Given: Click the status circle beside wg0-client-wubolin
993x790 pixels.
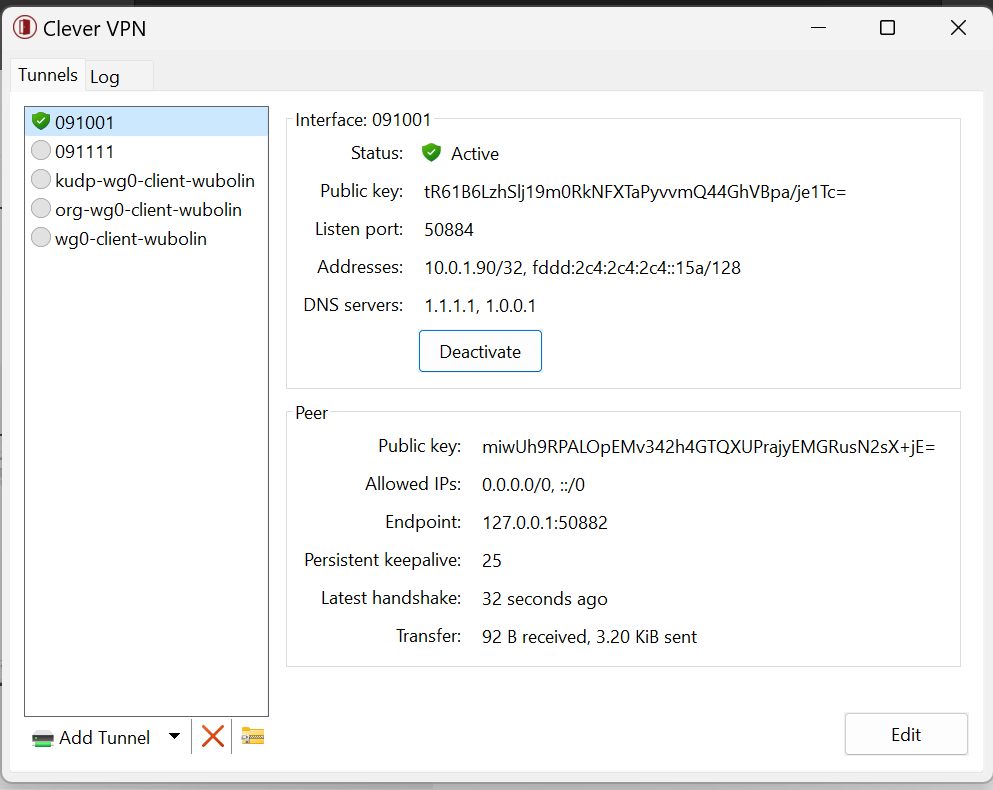Looking at the screenshot, I should point(41,238).
